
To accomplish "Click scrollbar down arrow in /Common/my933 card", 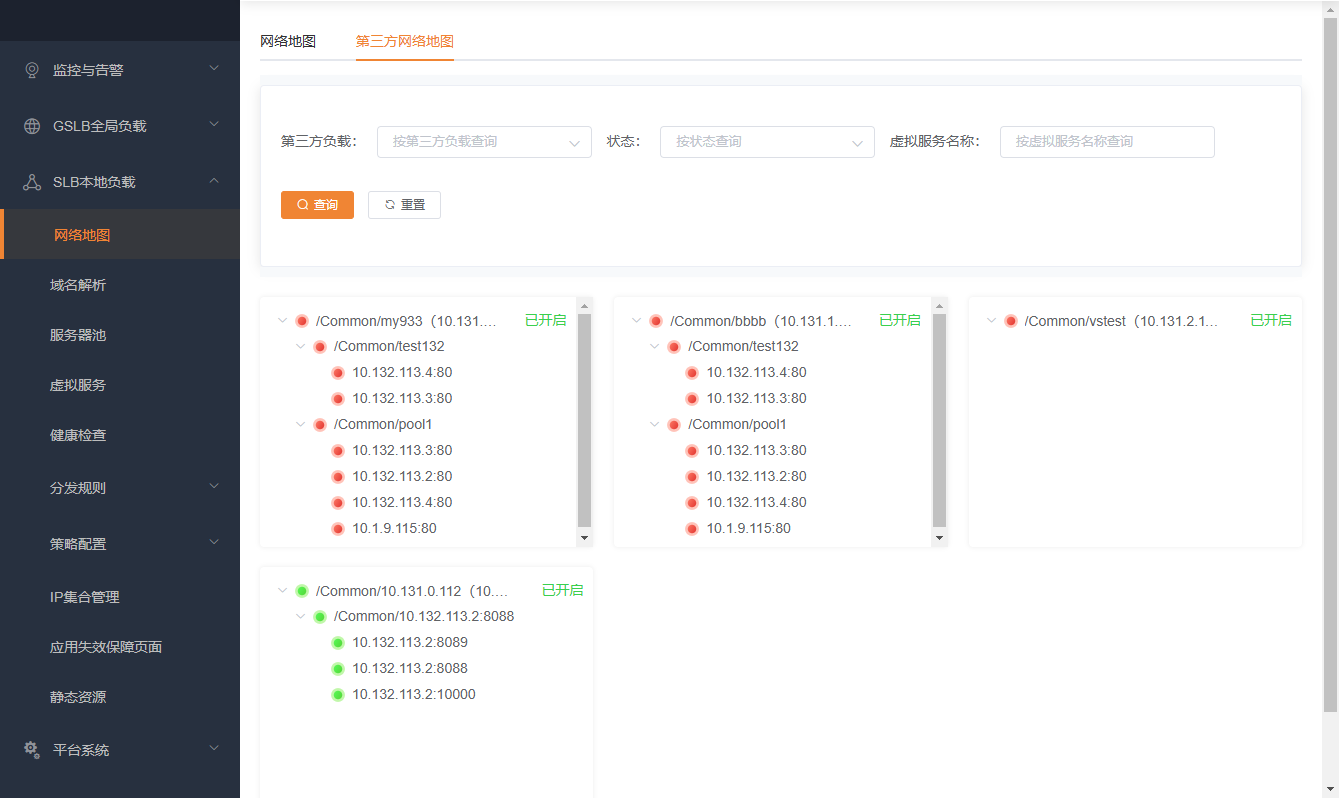I will pos(585,538).
